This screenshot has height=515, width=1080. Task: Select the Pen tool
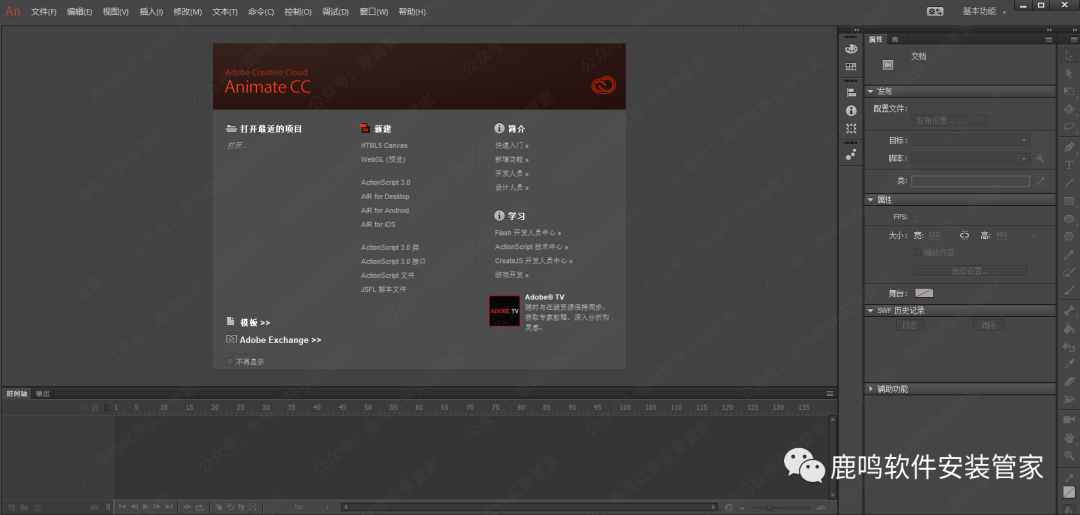coord(1069,146)
